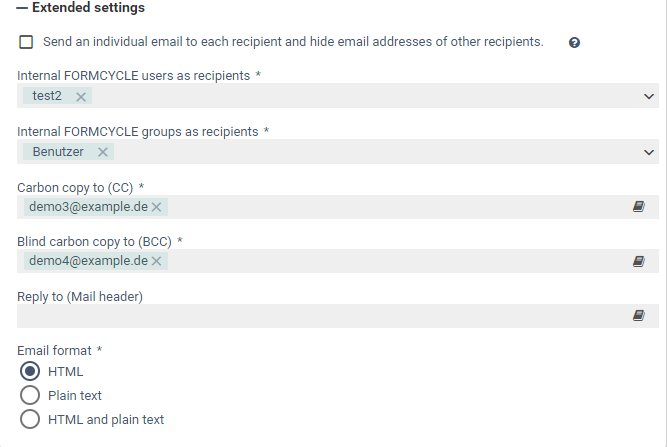Open placeholder book icon for Carbon copy
Viewport: 667px width, 447px height.
point(638,206)
